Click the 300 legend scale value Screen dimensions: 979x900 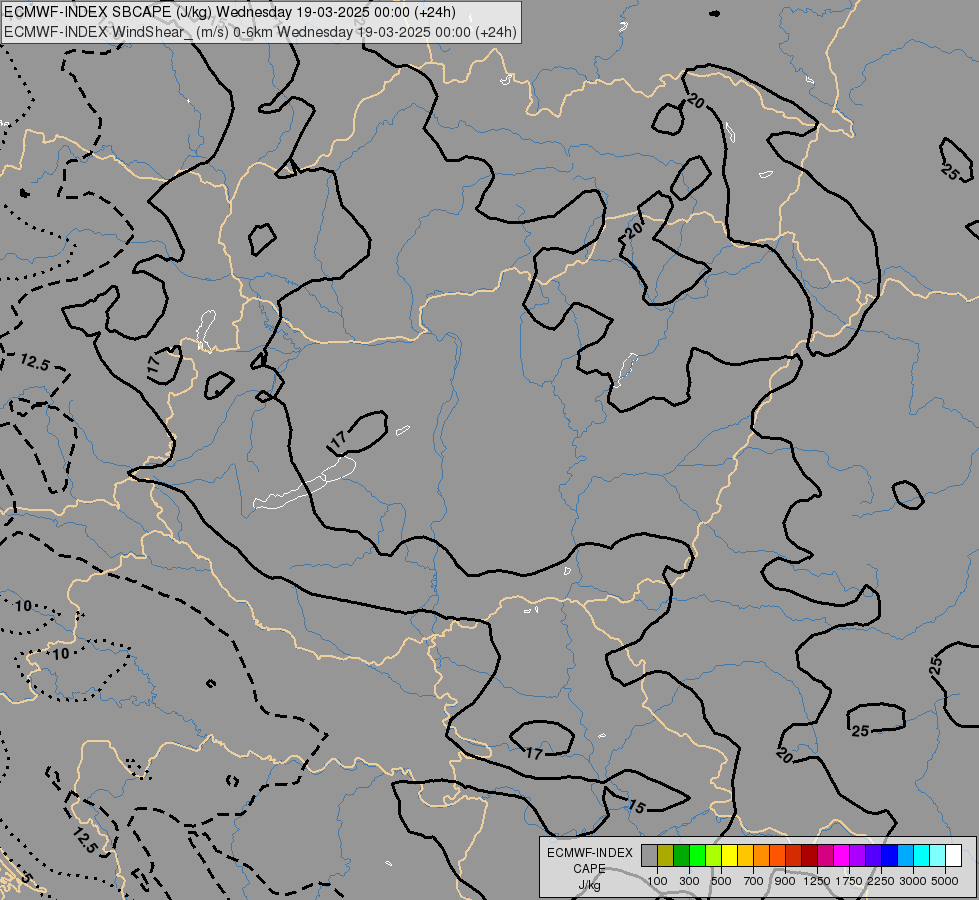[689, 881]
